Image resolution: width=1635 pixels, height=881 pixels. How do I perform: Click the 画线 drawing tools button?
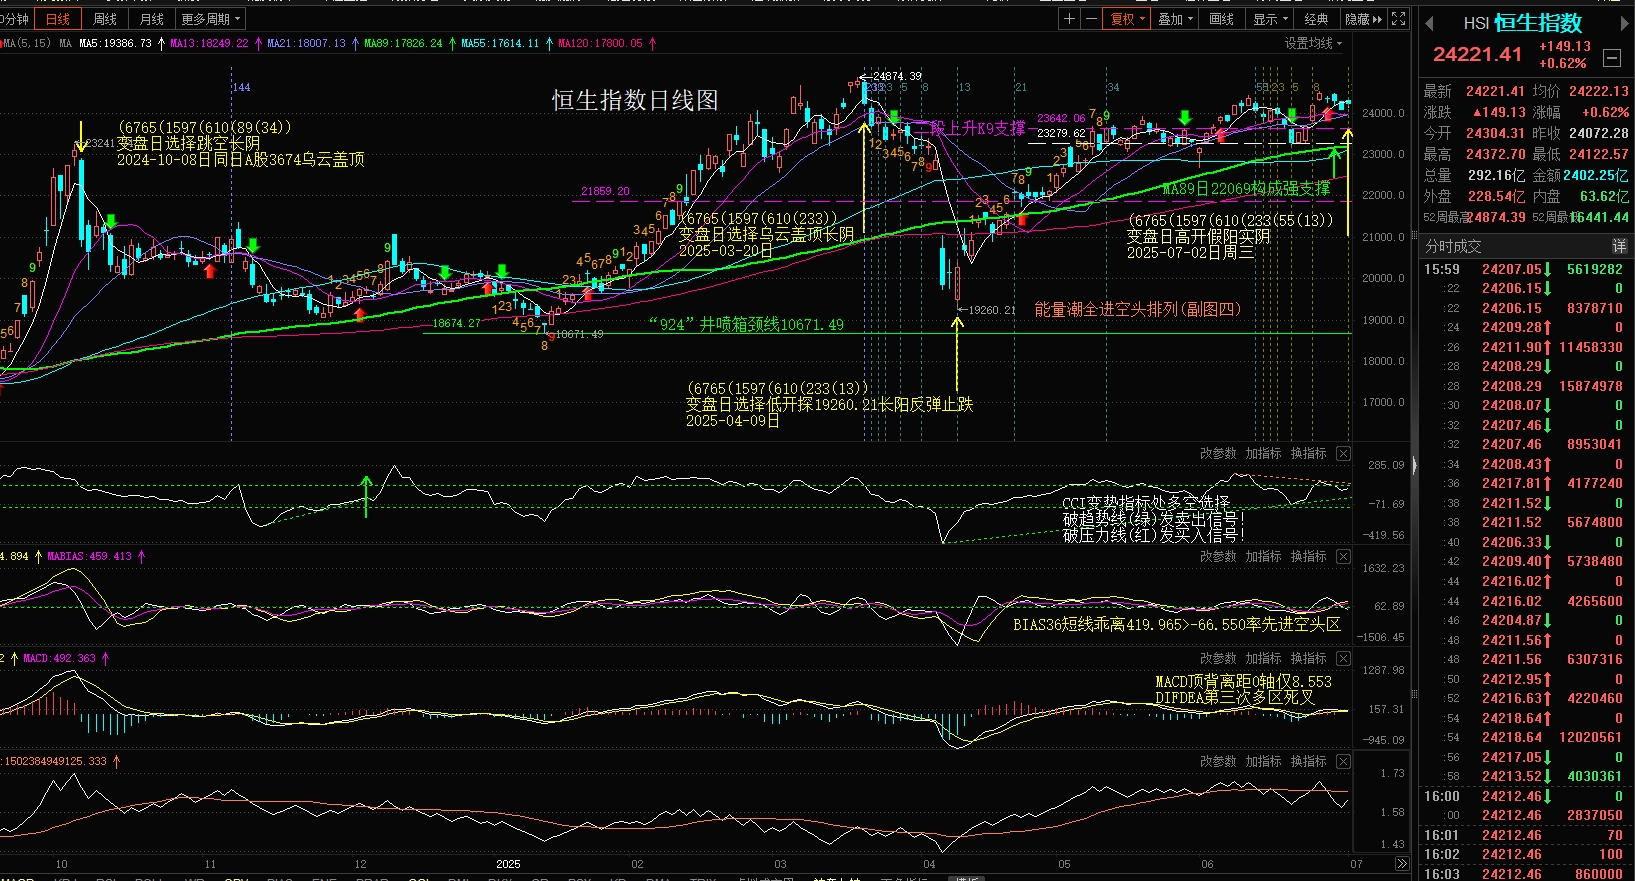click(x=1222, y=19)
